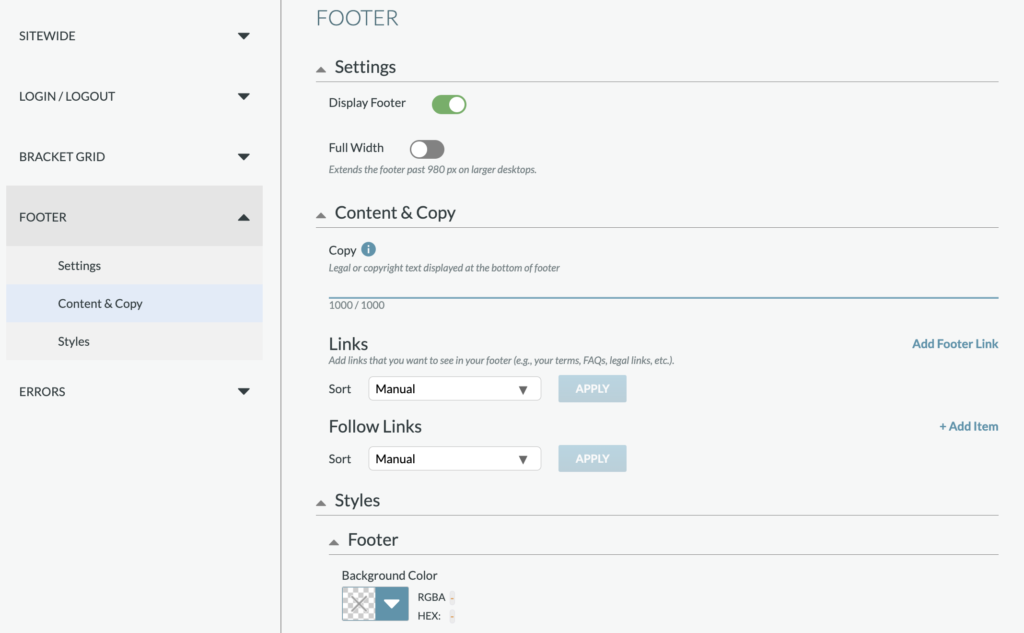
Task: Select Settings in the Footer submenu
Action: pyautogui.click(x=79, y=266)
